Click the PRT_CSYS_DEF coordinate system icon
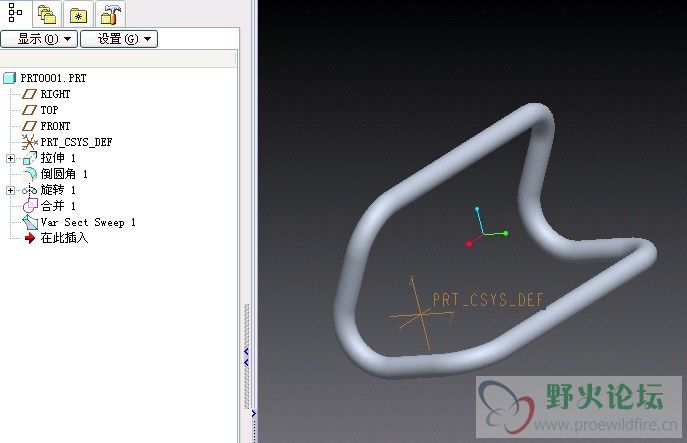Image resolution: width=687 pixels, height=443 pixels. click(x=29, y=142)
